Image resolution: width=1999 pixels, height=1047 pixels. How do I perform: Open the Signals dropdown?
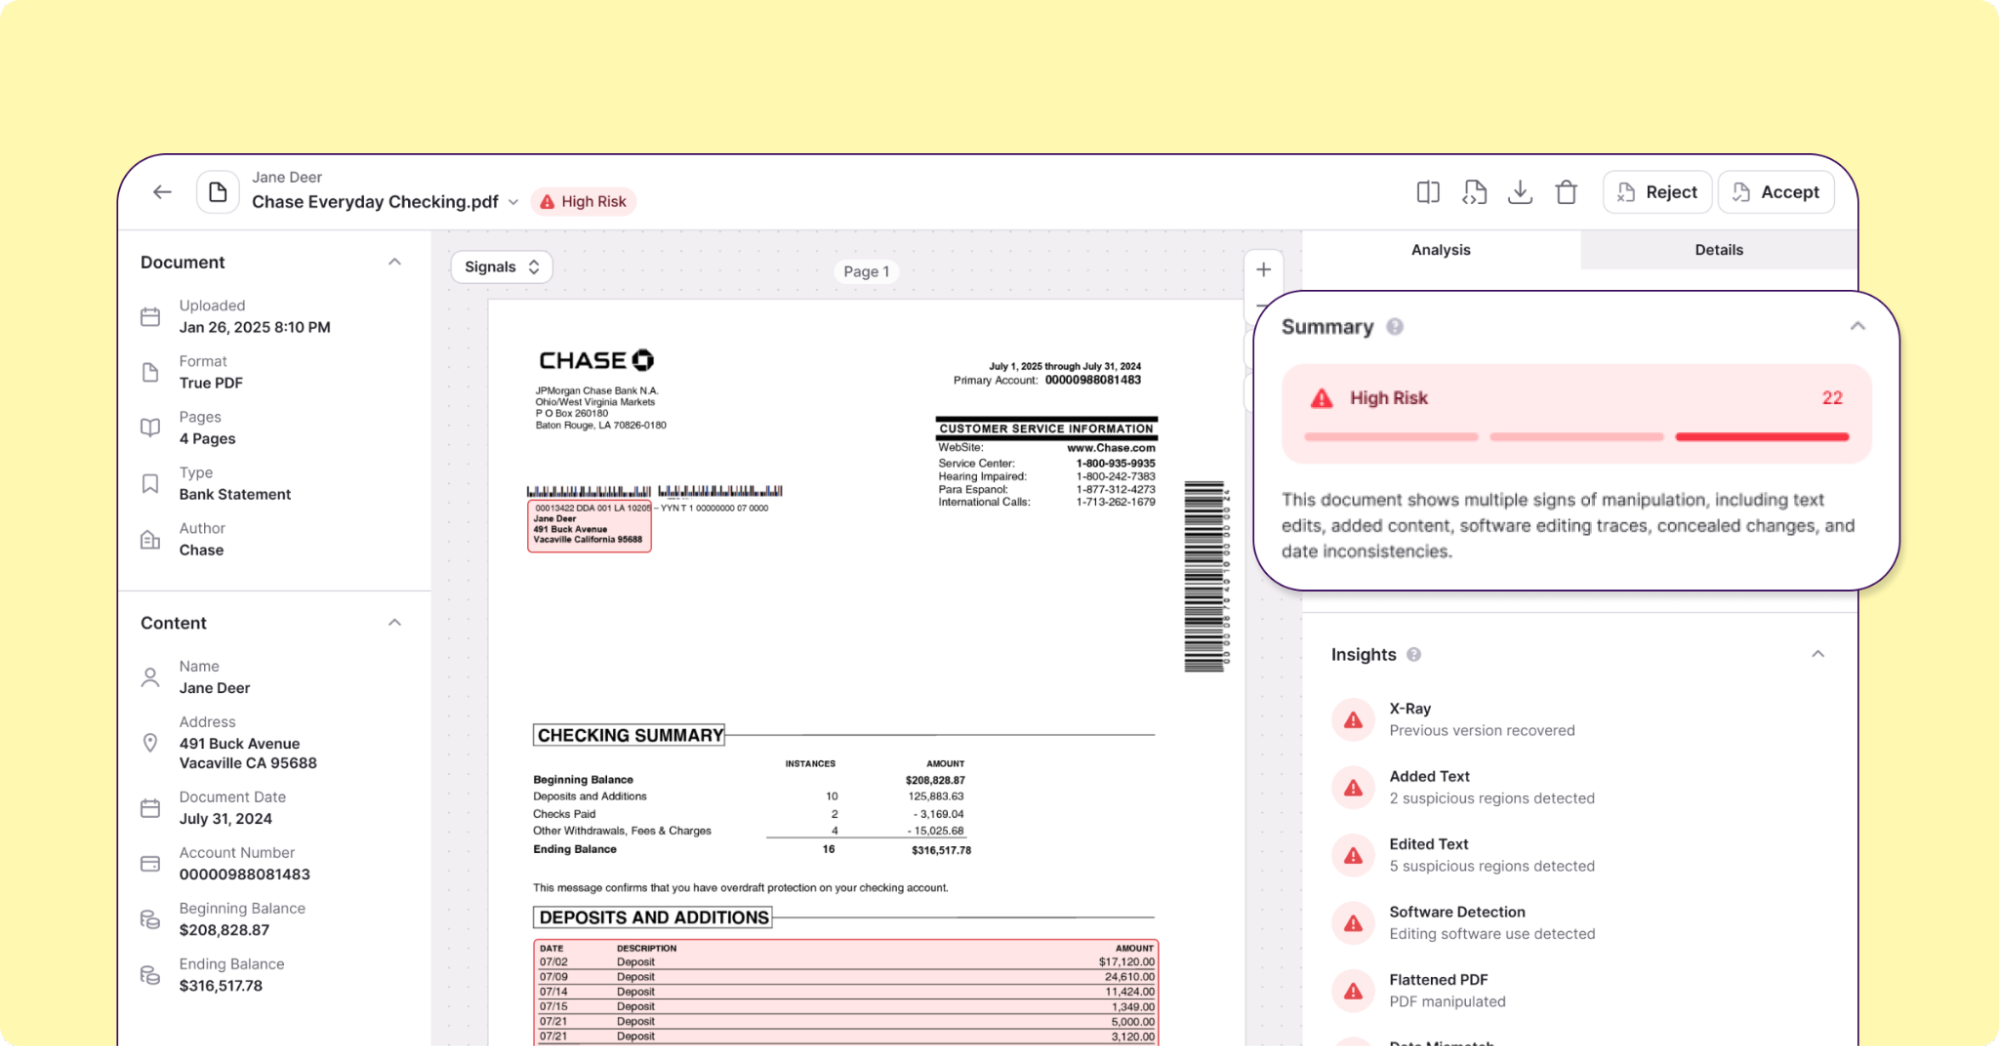[x=502, y=267]
